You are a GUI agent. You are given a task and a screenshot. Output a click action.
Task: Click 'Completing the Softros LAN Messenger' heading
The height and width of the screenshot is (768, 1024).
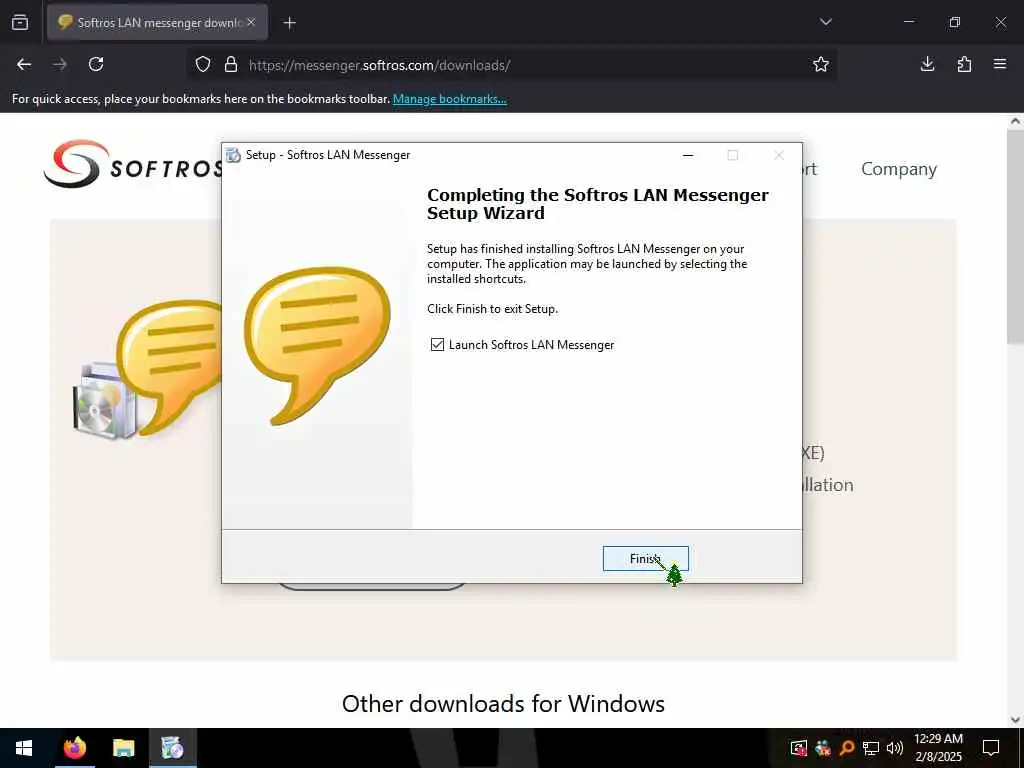click(598, 204)
